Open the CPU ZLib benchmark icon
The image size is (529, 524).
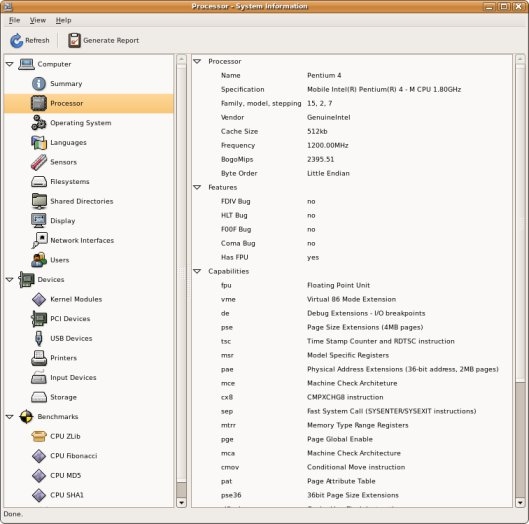pyautogui.click(x=39, y=436)
